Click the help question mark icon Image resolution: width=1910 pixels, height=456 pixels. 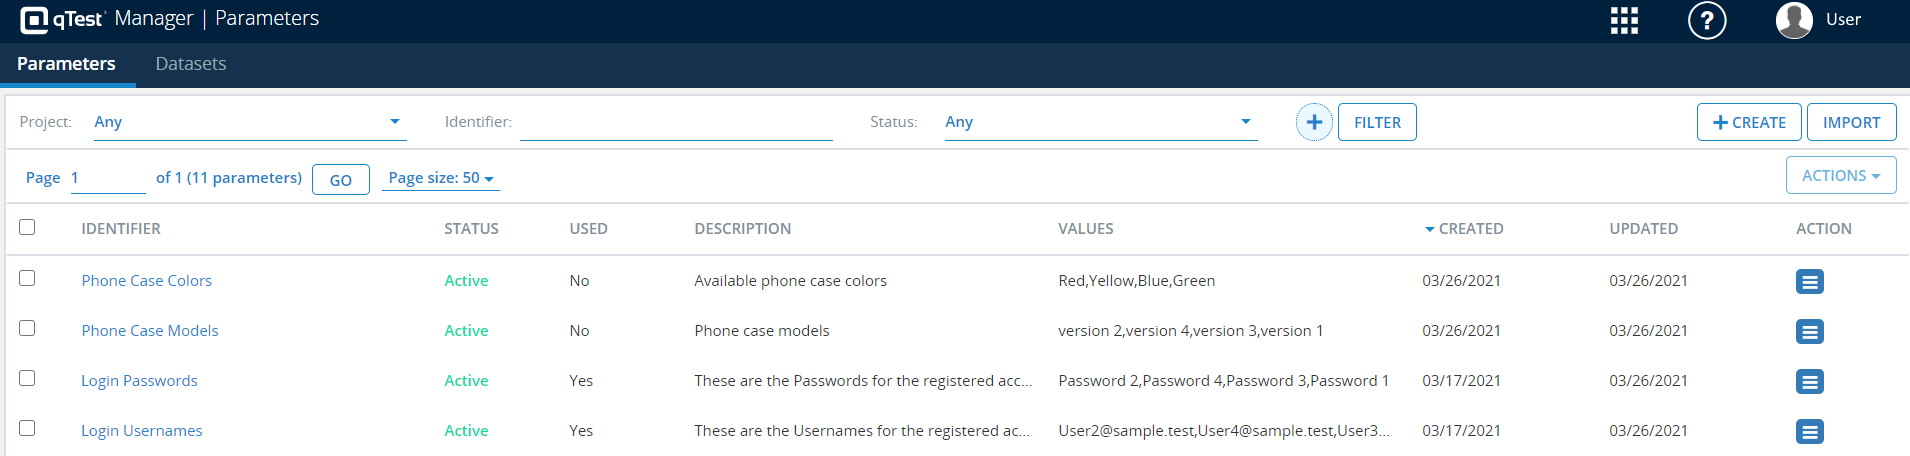coord(1707,20)
